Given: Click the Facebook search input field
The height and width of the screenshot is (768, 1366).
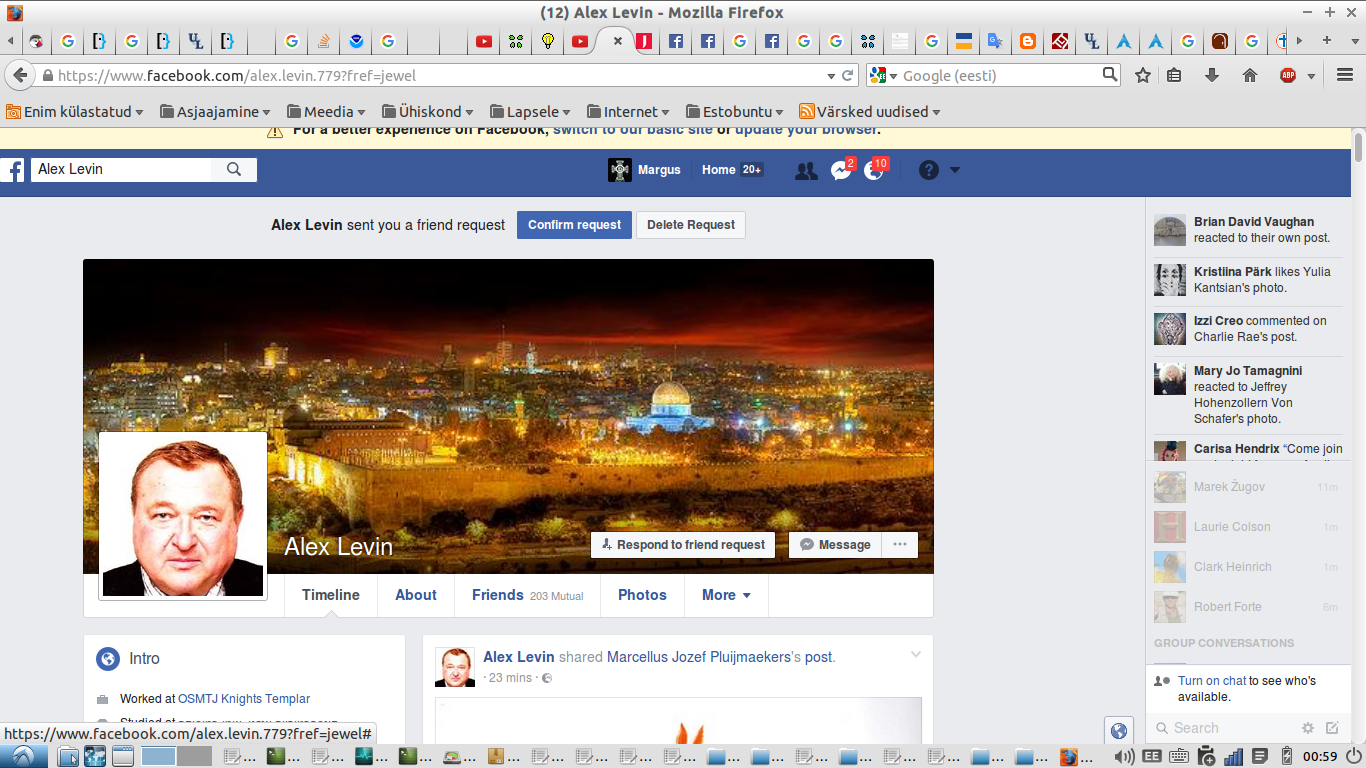Looking at the screenshot, I should (x=121, y=170).
